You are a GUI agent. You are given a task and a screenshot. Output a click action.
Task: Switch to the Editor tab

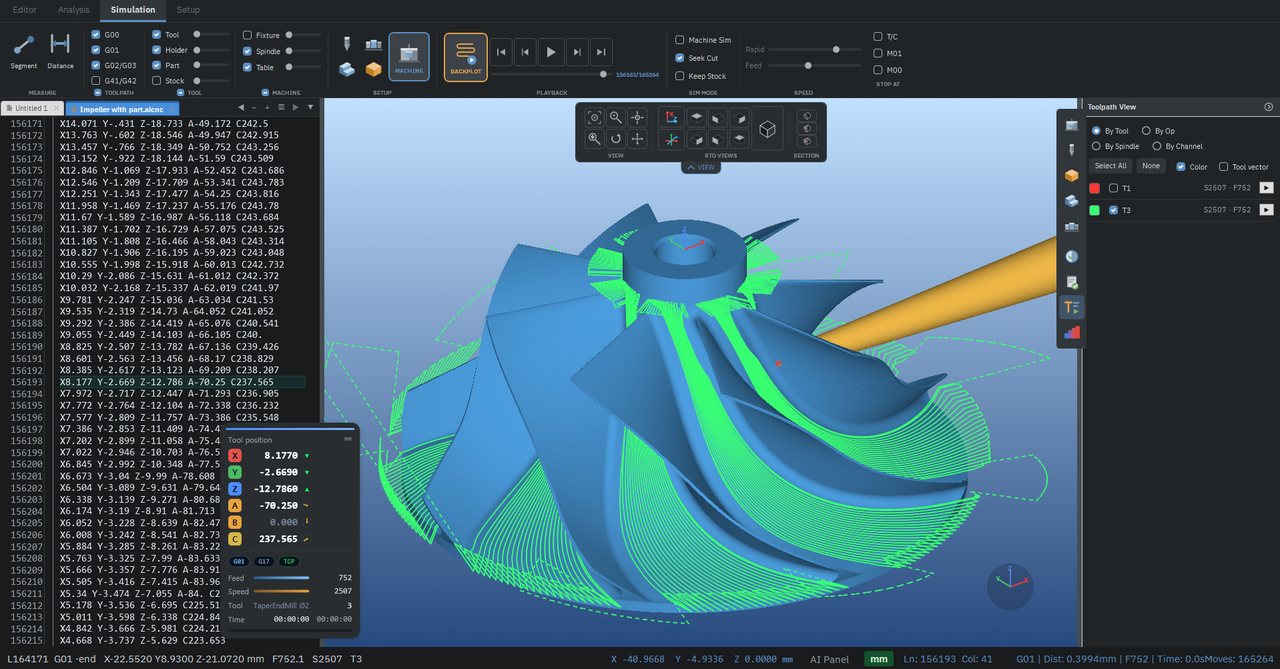point(24,10)
